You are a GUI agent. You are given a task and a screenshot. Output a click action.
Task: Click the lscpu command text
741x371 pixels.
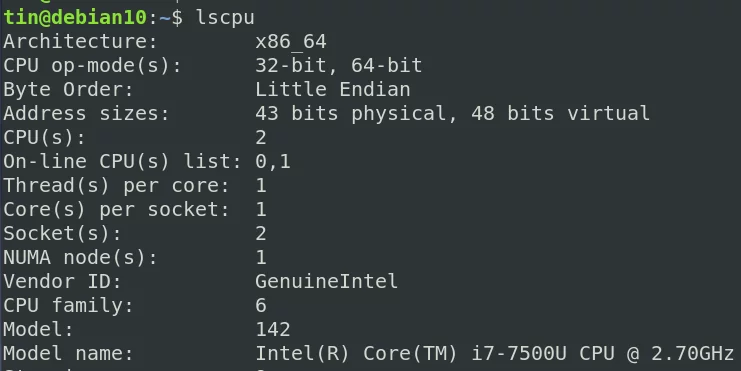coord(225,18)
